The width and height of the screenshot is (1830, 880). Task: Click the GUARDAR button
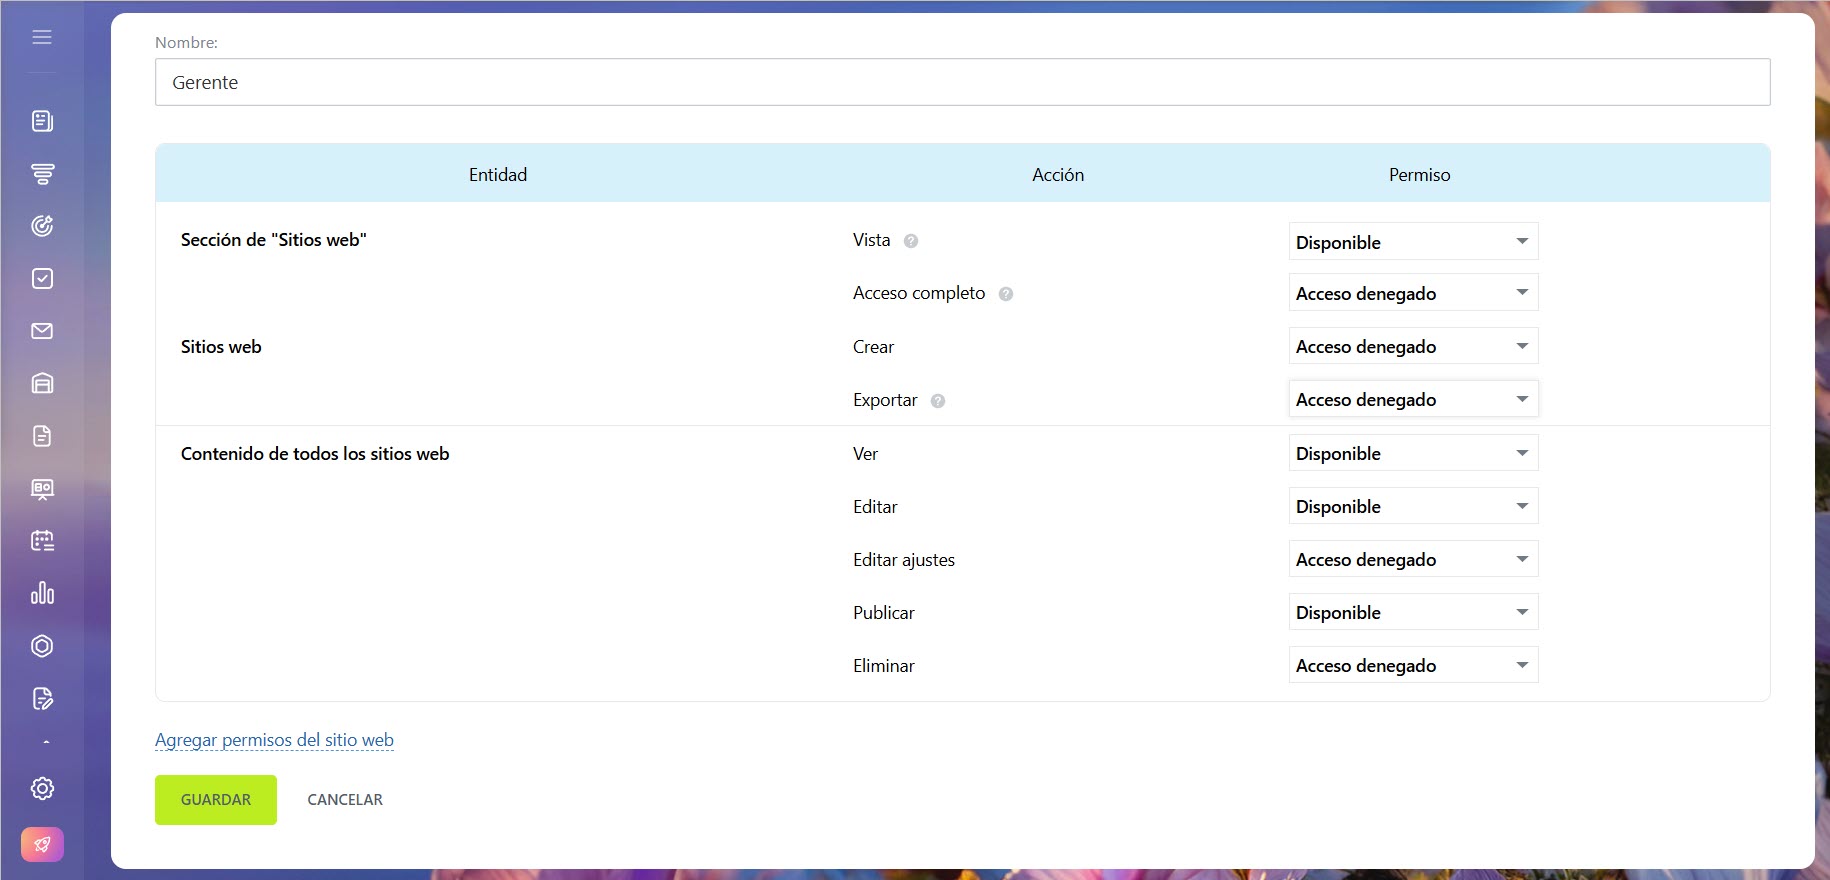216,800
